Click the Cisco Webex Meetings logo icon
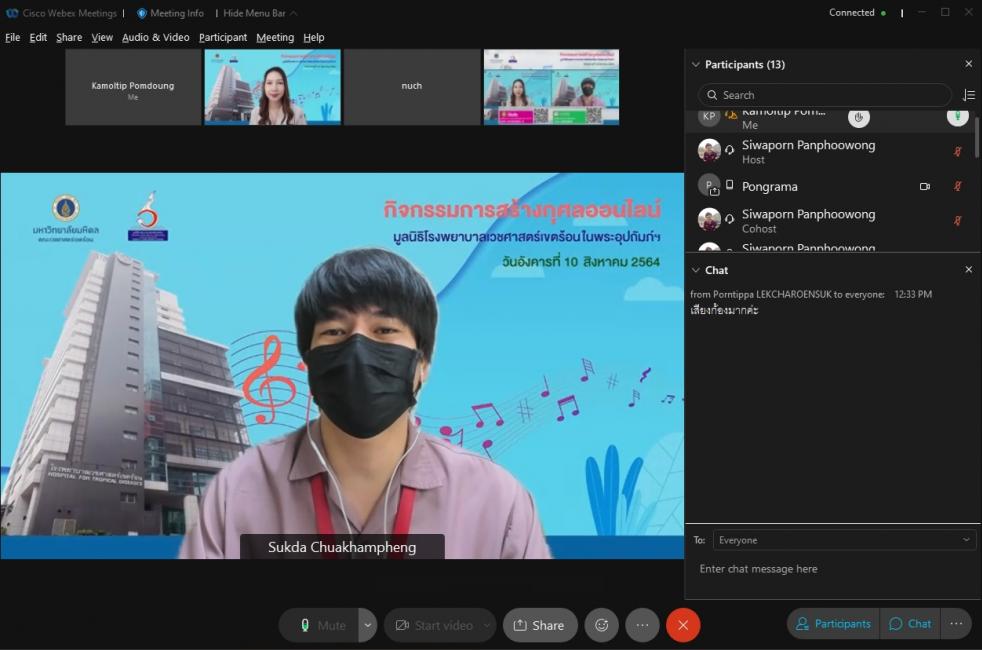The width and height of the screenshot is (982, 650). [x=12, y=13]
